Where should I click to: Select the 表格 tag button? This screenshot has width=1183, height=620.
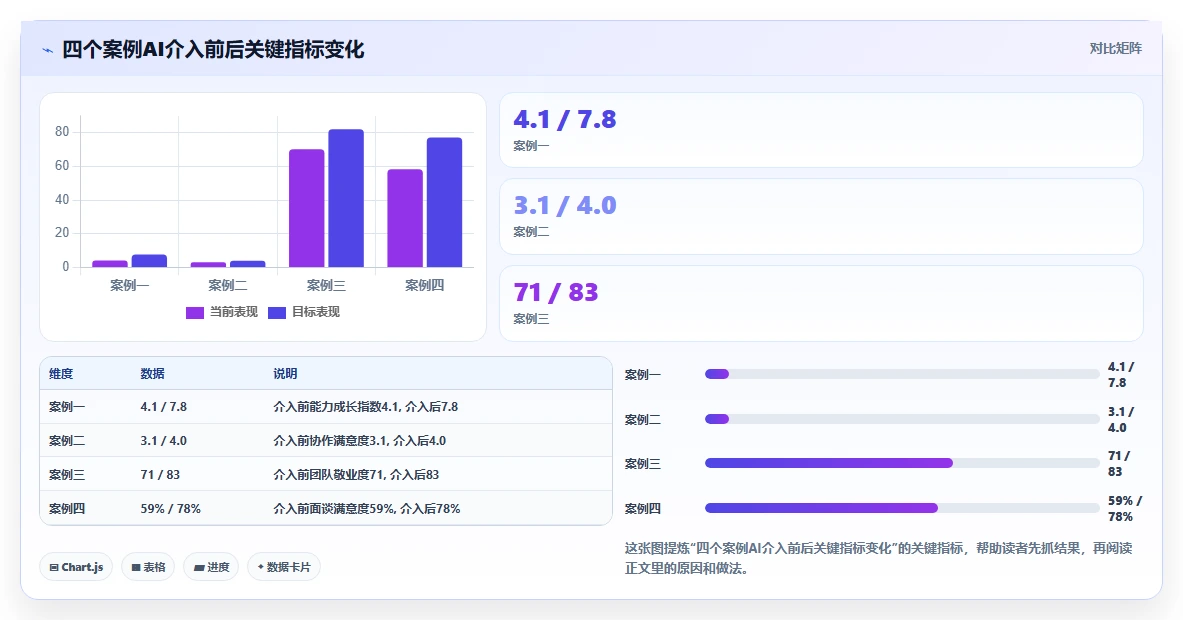tap(148, 567)
